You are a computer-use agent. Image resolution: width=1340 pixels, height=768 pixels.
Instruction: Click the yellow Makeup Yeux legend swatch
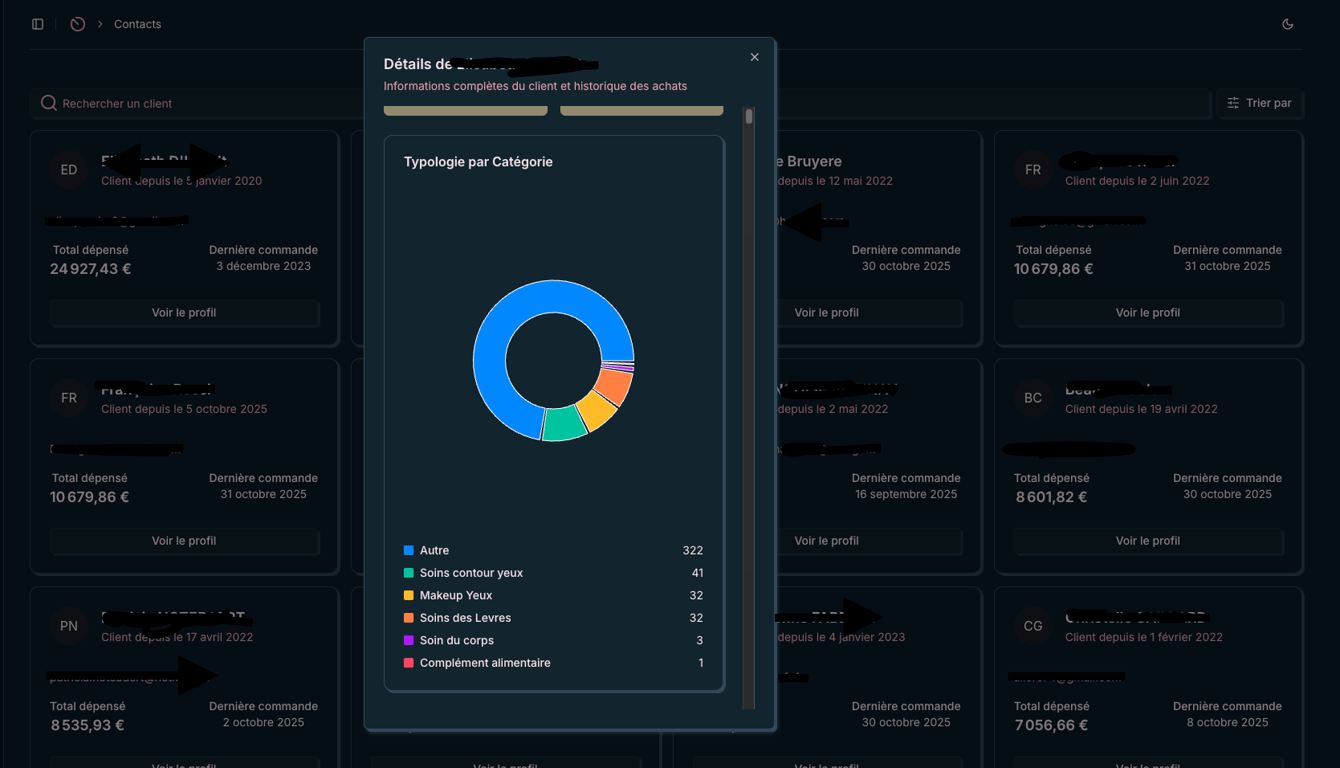pyautogui.click(x=408, y=596)
